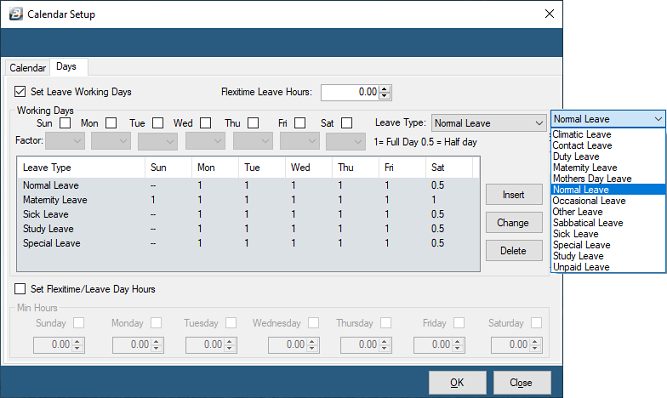The width and height of the screenshot is (667, 398).
Task: Click the Flexitime Leave Hours input field
Action: click(350, 92)
